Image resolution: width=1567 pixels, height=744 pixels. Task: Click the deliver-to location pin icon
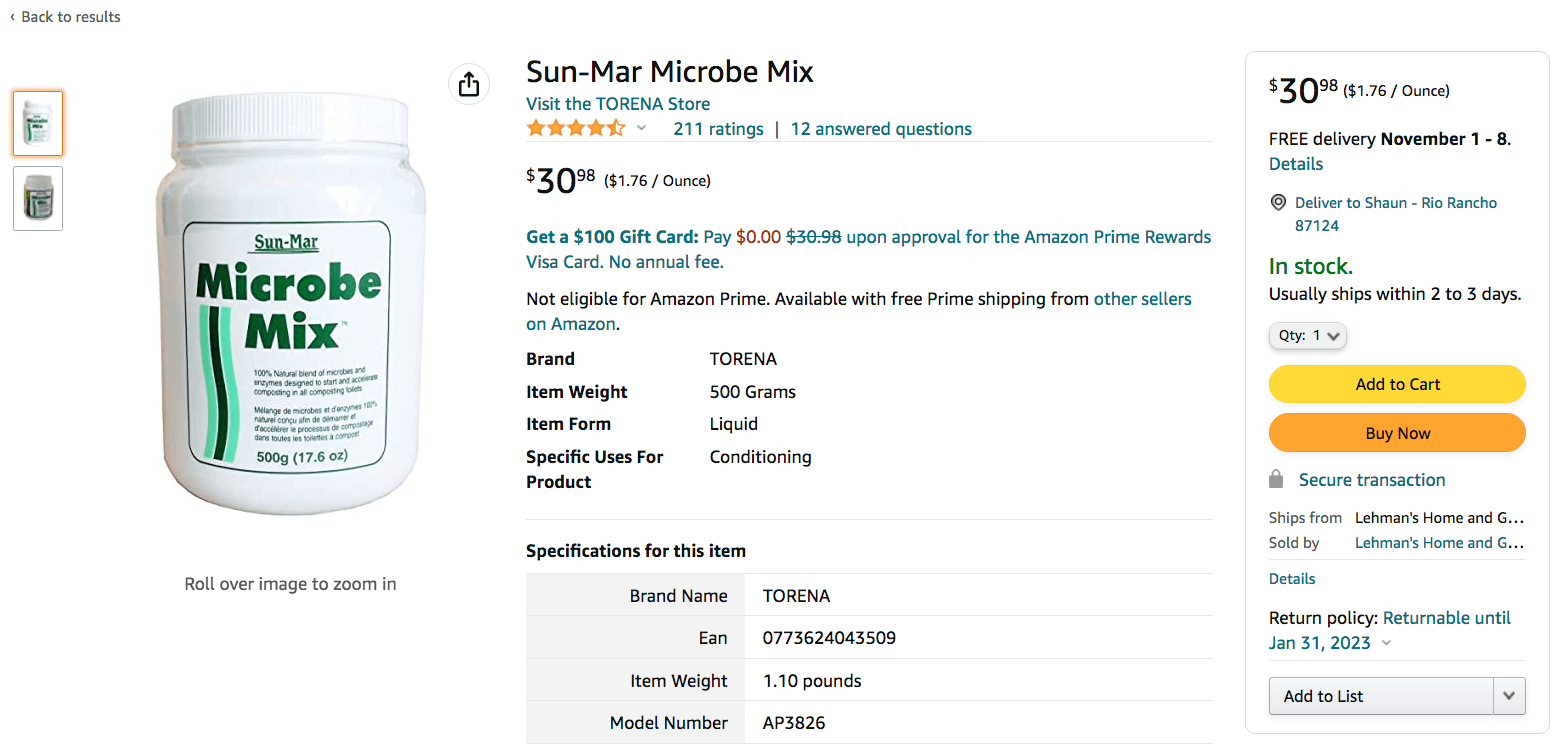1278,203
